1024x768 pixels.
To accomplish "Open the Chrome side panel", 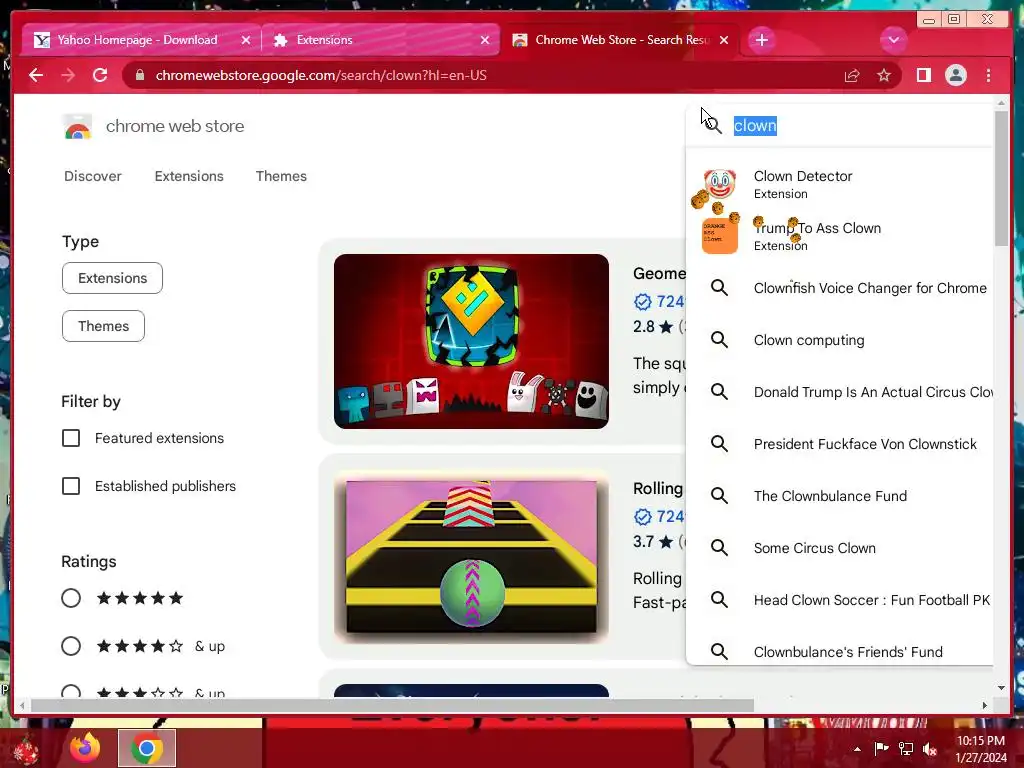I will point(923,75).
